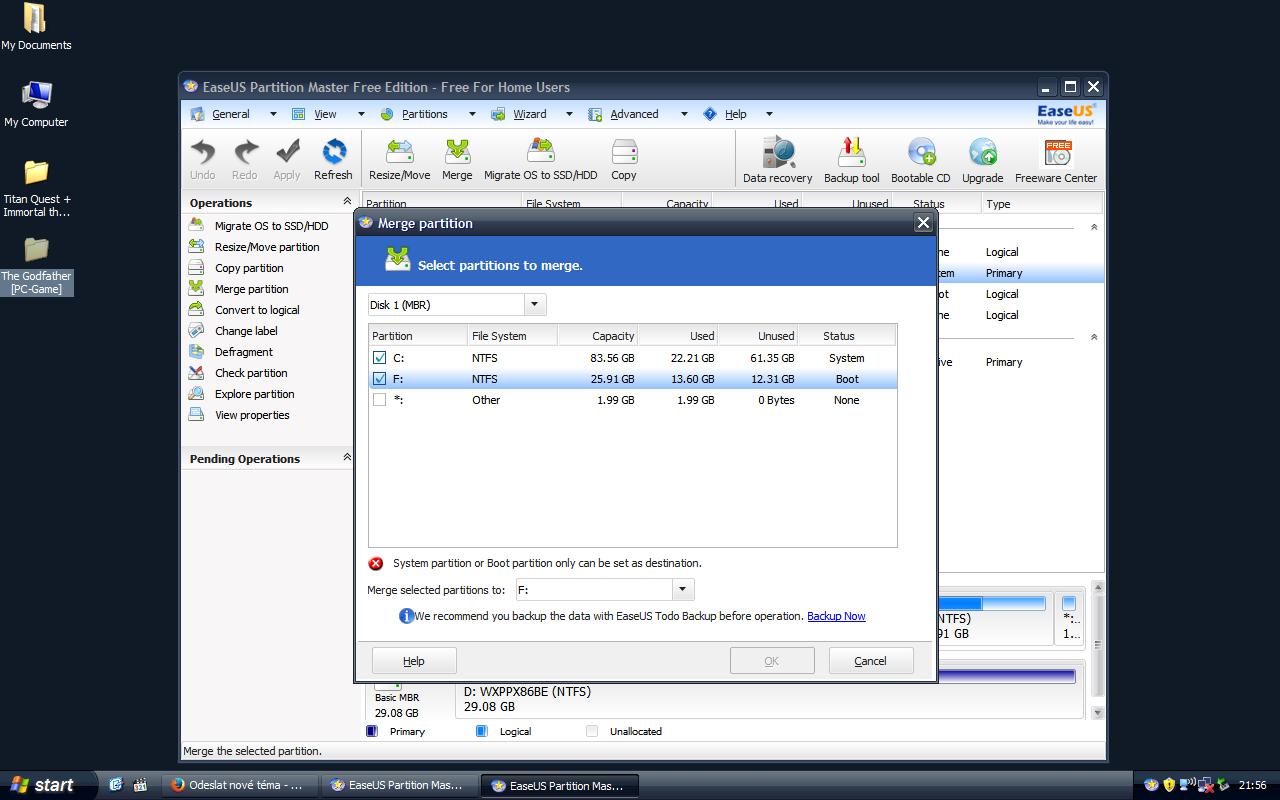
Task: Expand the merge destination F: dropdown
Action: coord(682,590)
